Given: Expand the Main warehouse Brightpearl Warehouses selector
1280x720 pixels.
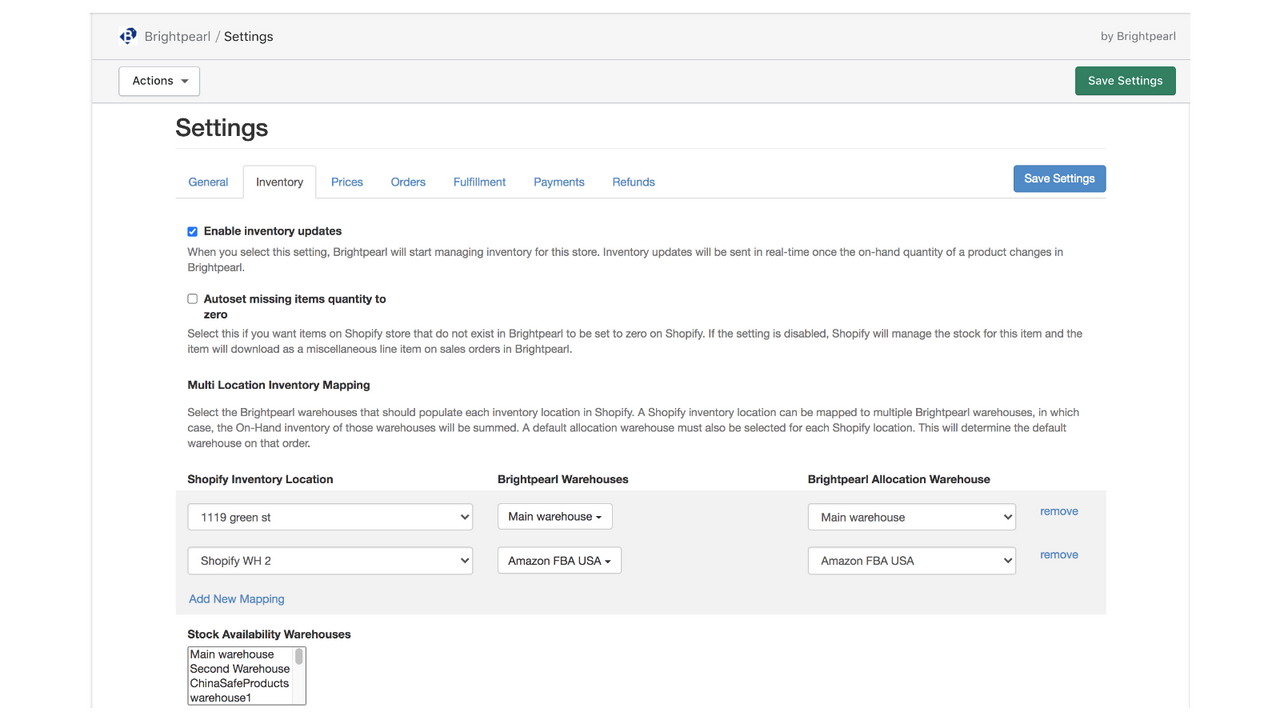Looking at the screenshot, I should coord(555,516).
